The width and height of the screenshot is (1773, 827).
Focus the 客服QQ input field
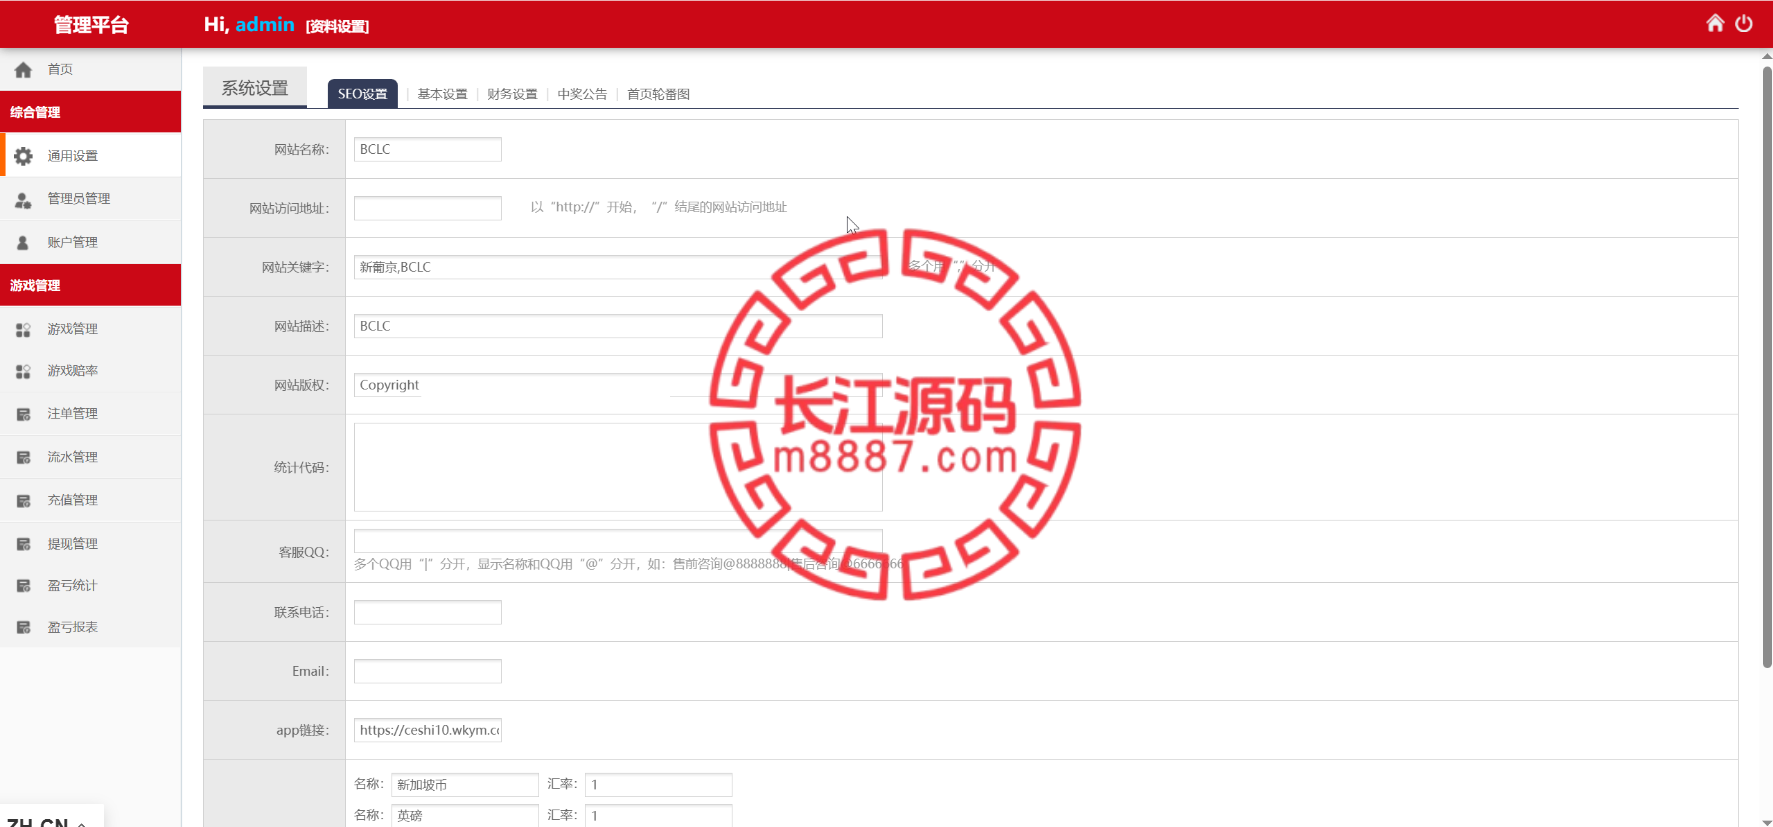[x=618, y=541]
